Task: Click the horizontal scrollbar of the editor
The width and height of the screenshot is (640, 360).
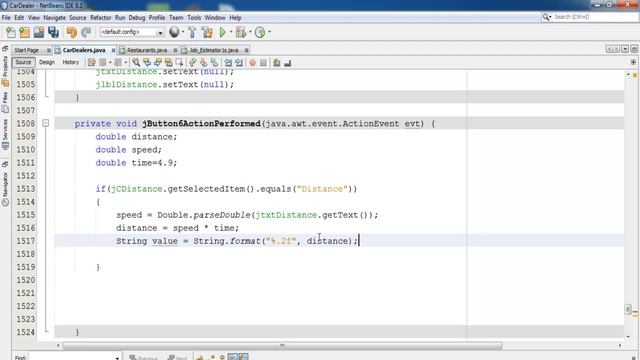Action: 282,346
